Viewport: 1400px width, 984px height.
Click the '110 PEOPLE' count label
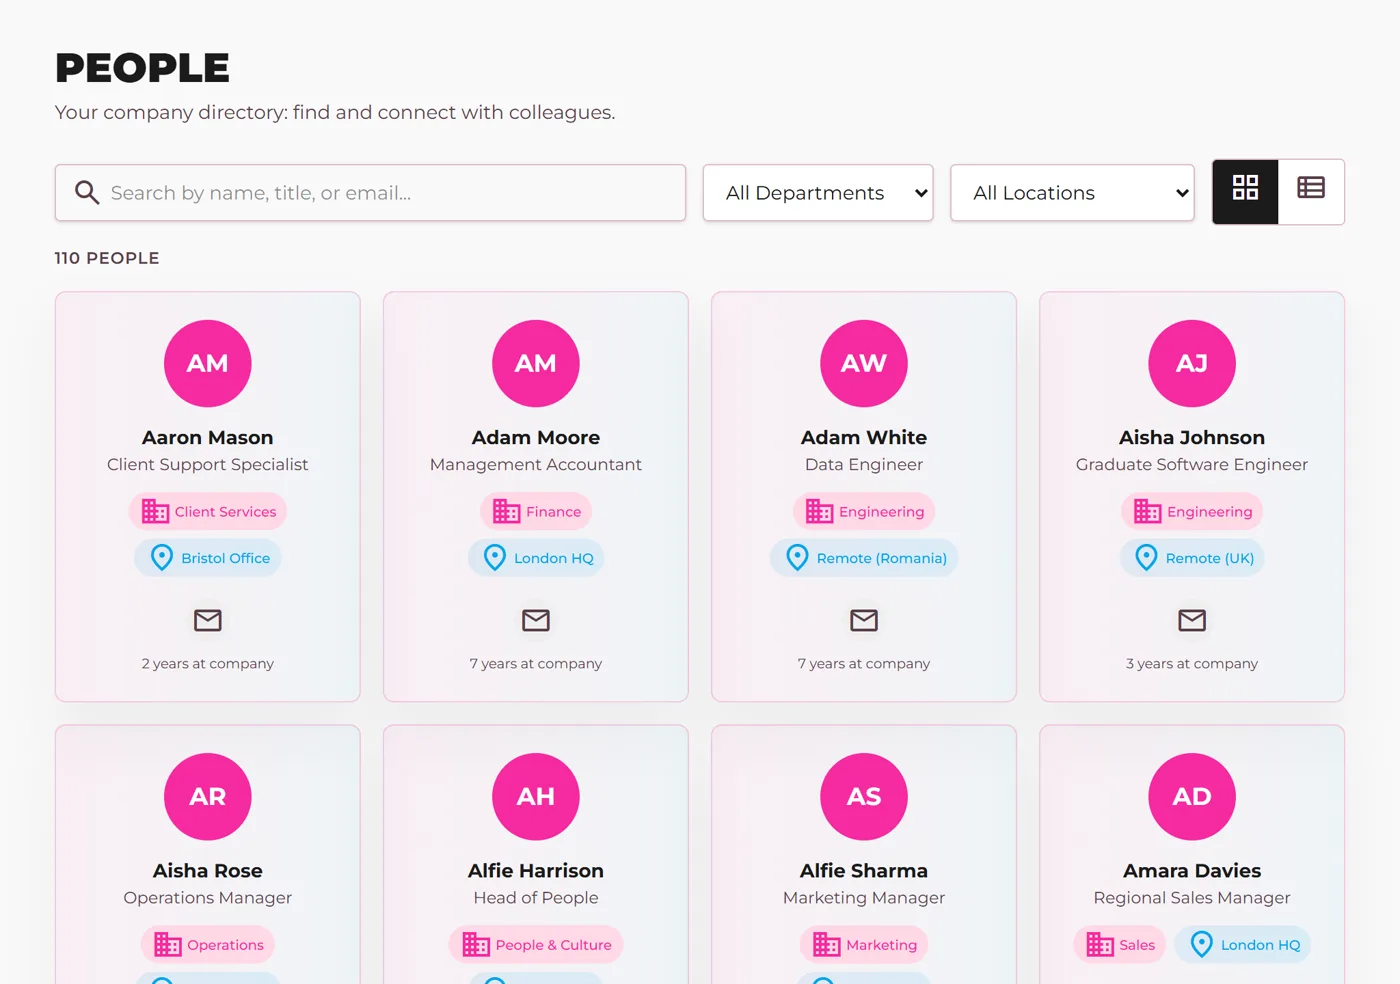[107, 258]
